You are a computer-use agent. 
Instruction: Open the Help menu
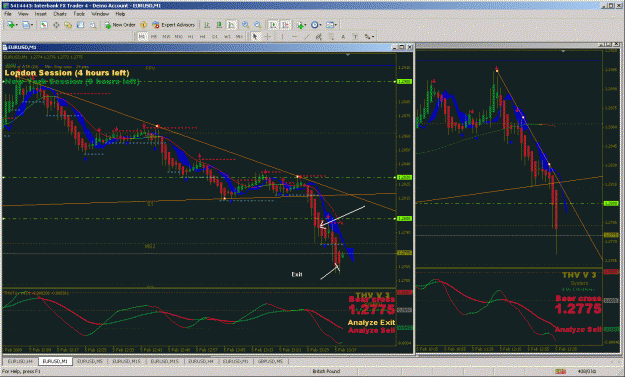coord(120,14)
